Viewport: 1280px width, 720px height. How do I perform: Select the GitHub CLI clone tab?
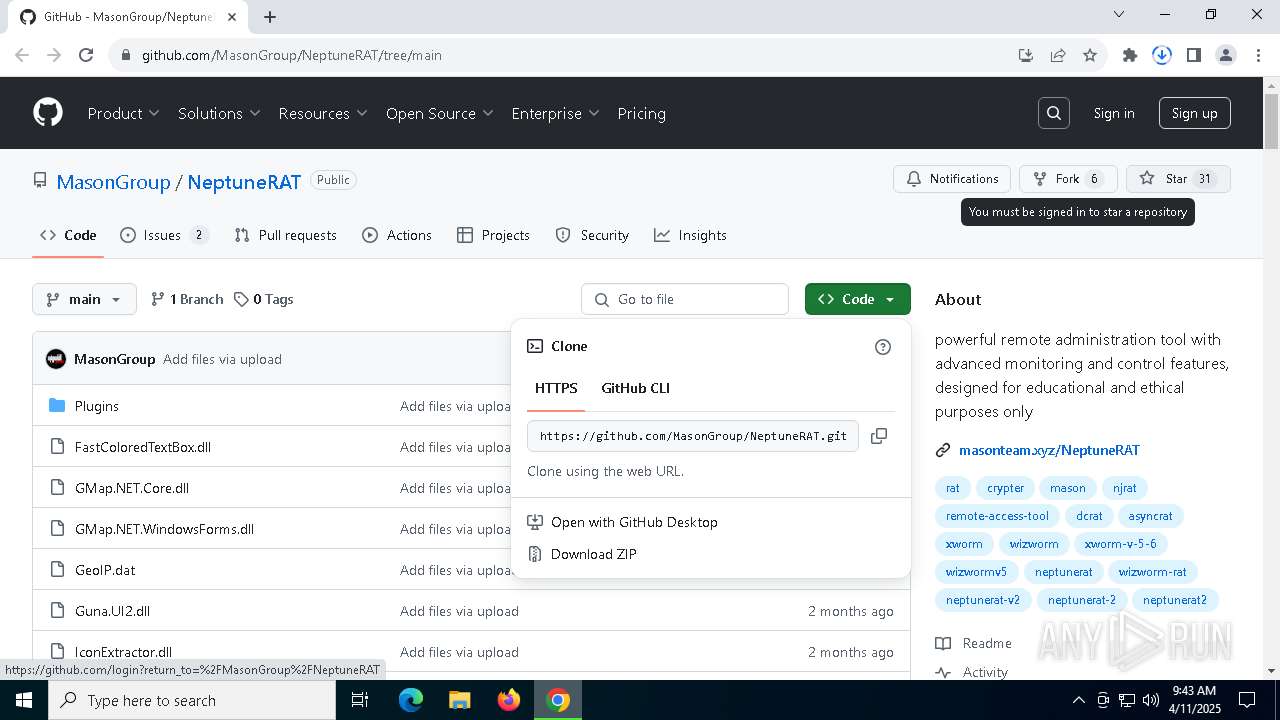(635, 388)
